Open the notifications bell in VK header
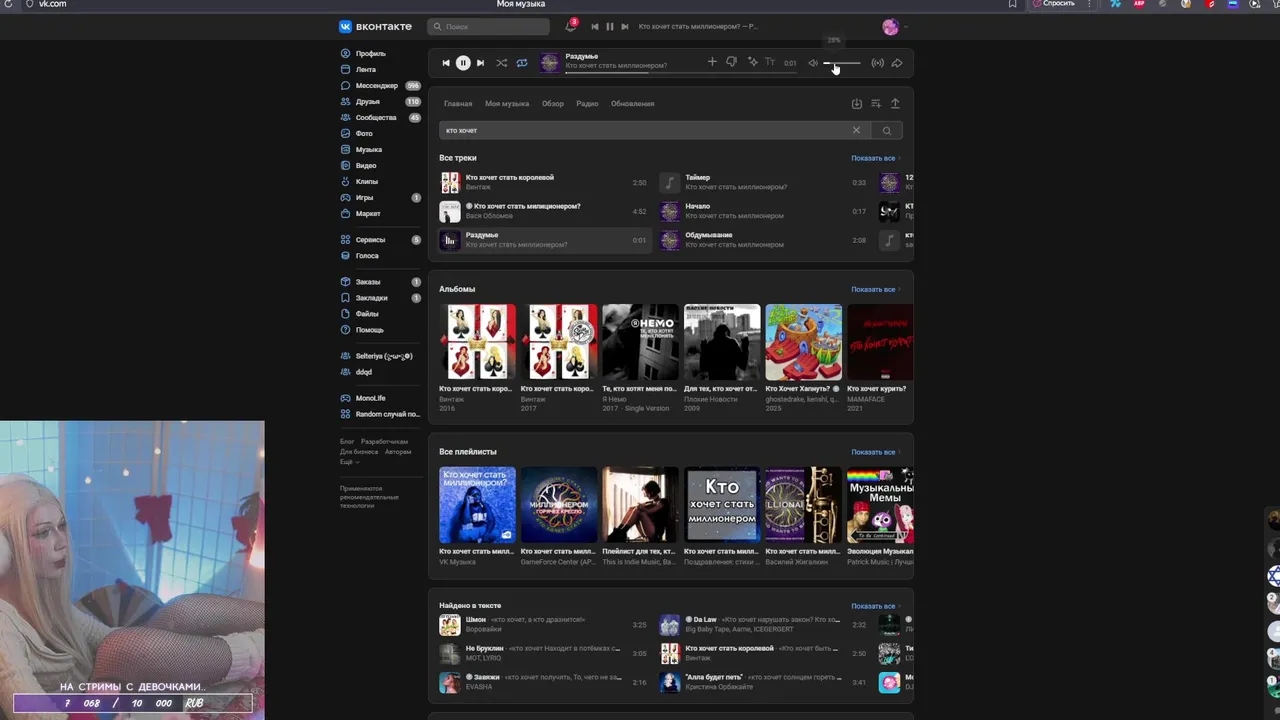Image resolution: width=1280 pixels, height=720 pixels. pyautogui.click(x=571, y=27)
